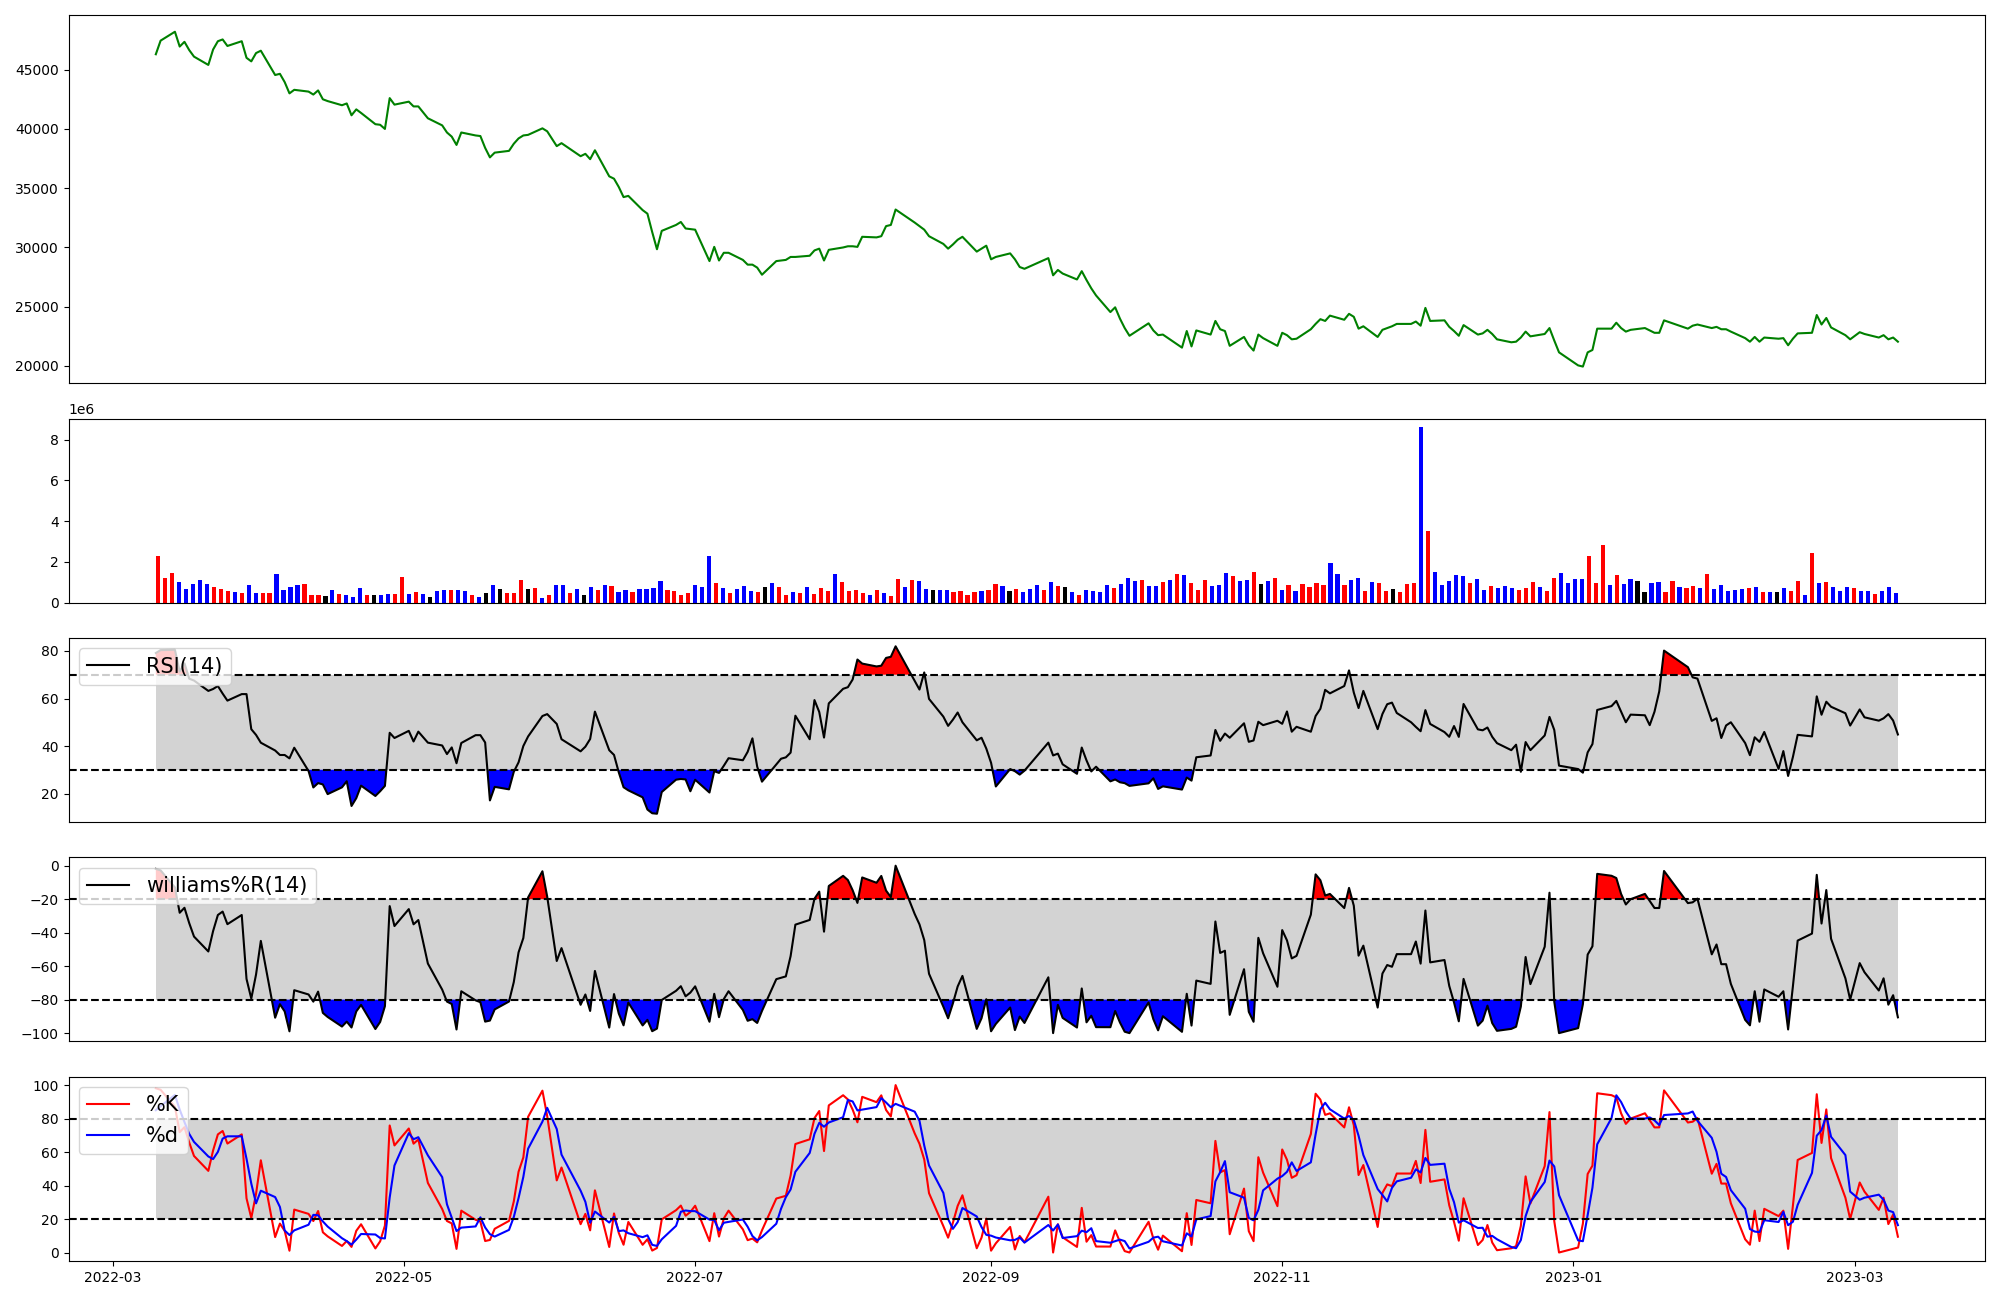Viewport: 2000px width, 1300px height.
Task: Click the tallest blue volume bar
Action: [x=1421, y=515]
